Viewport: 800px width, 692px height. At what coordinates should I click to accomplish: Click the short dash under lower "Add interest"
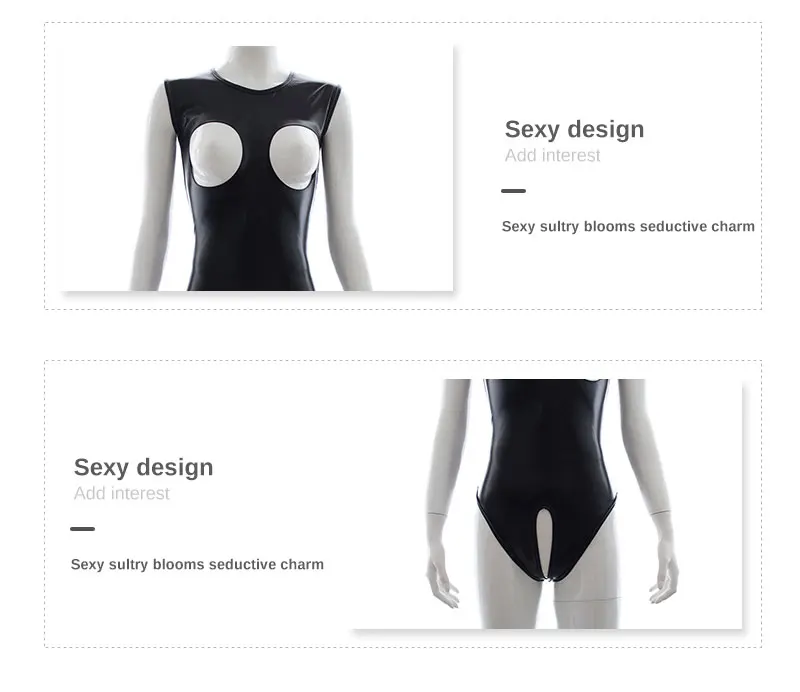[83, 529]
